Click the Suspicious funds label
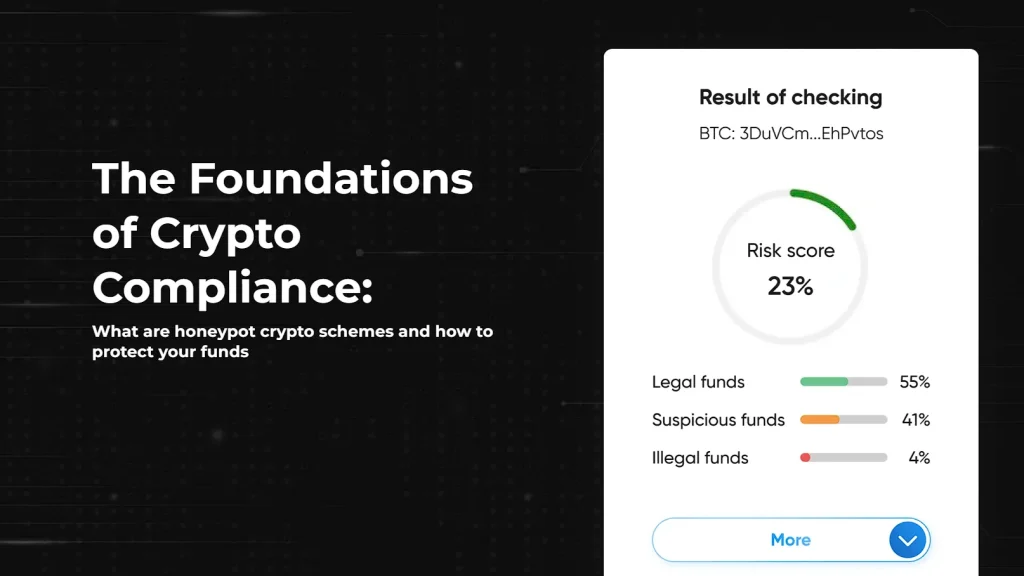Image resolution: width=1024 pixels, height=576 pixels. coord(718,420)
